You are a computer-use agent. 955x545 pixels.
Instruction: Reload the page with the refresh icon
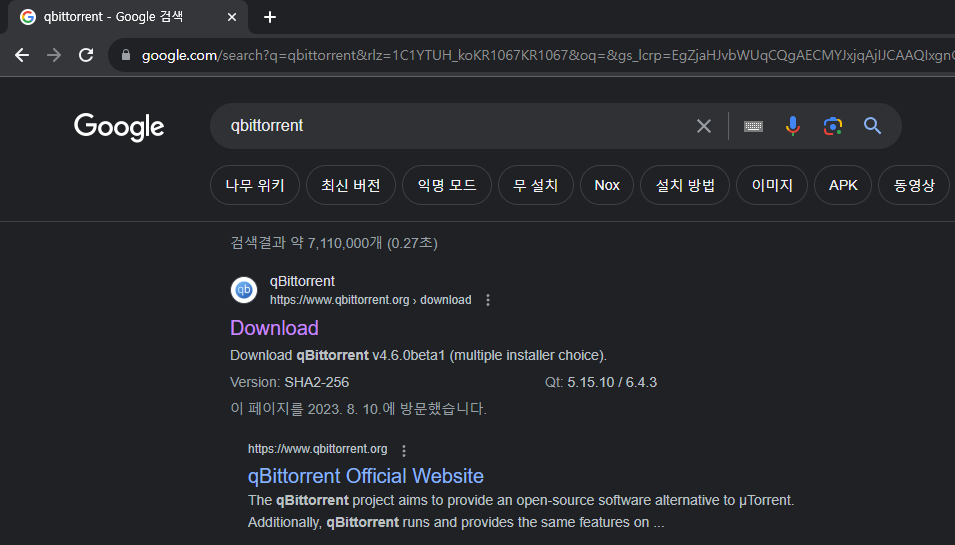click(86, 55)
